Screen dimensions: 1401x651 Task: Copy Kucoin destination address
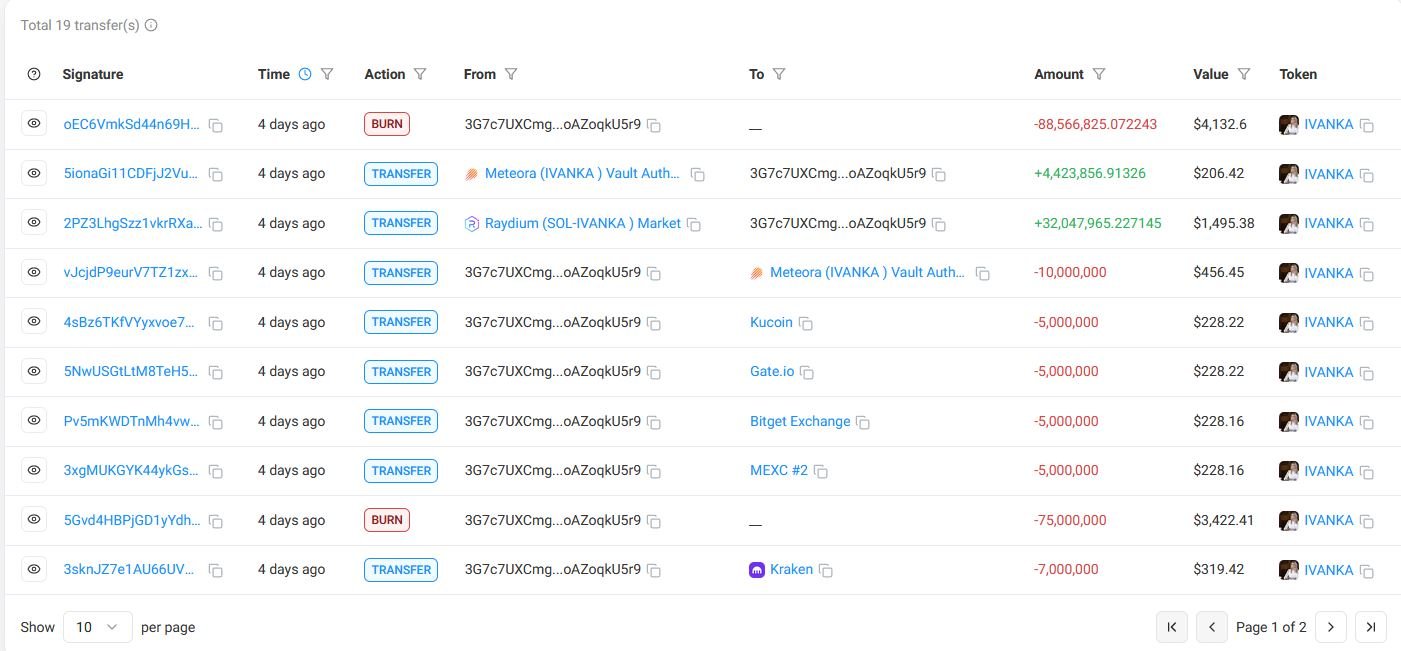point(805,323)
